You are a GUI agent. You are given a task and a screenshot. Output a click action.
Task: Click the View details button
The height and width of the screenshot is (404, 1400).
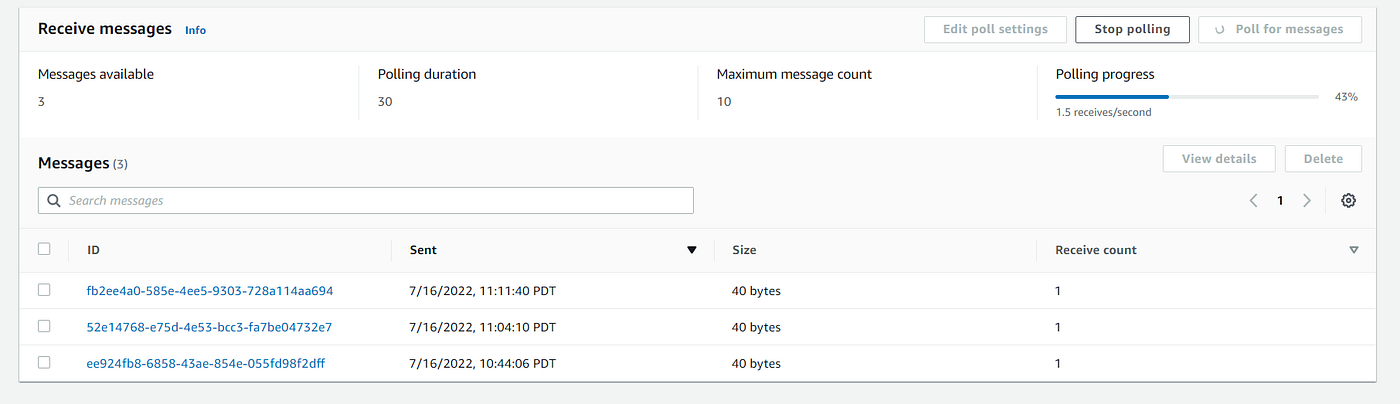click(1218, 159)
